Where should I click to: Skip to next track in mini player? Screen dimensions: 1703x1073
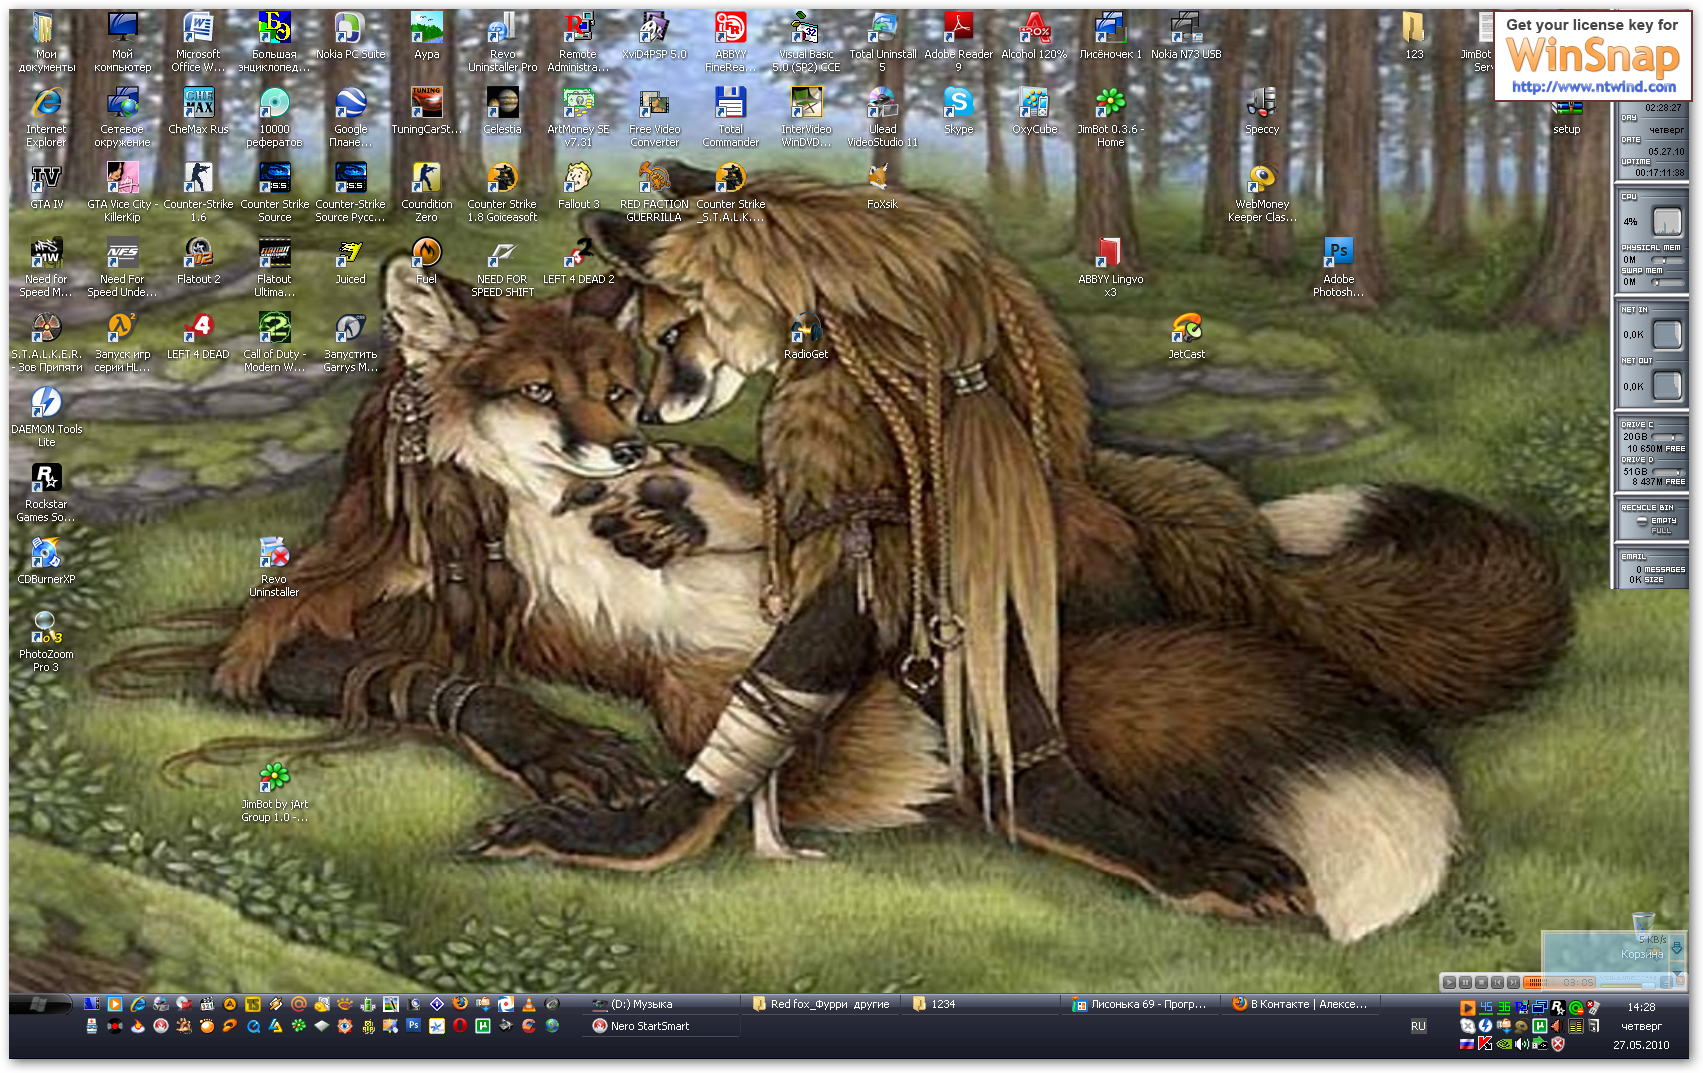pos(1513,982)
